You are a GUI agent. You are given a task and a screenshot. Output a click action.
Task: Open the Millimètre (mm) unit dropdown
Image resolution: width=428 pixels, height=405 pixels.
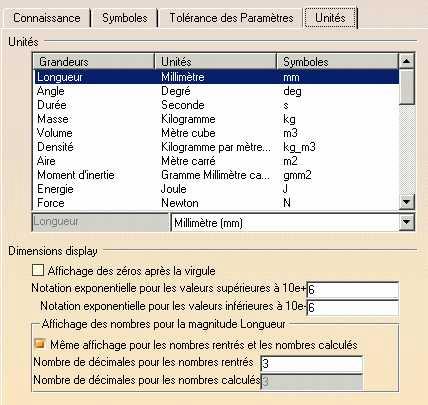(406, 222)
